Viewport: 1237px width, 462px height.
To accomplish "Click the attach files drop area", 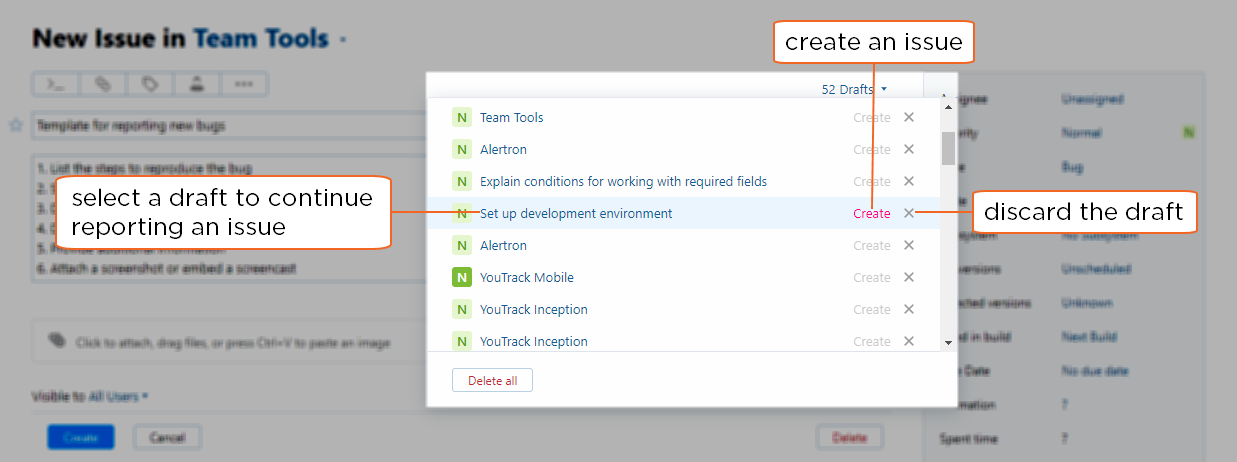I will (230, 342).
